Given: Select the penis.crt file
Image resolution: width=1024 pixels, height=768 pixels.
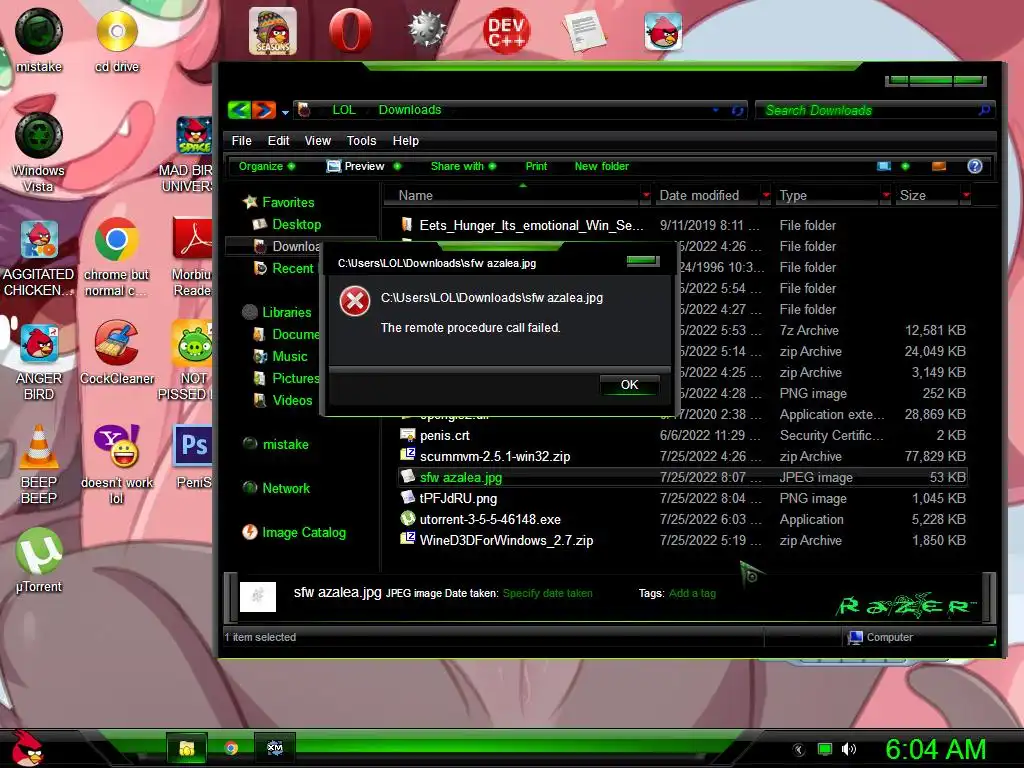Looking at the screenshot, I should (x=444, y=435).
